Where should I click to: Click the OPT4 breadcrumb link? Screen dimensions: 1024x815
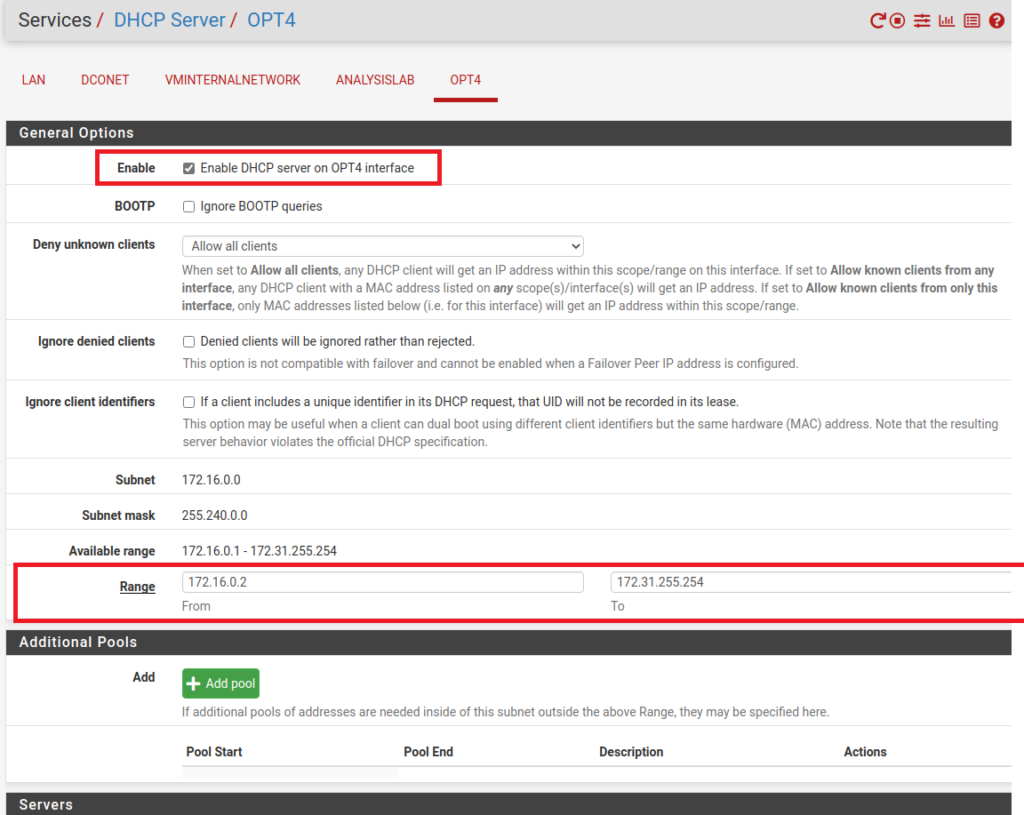(x=270, y=20)
